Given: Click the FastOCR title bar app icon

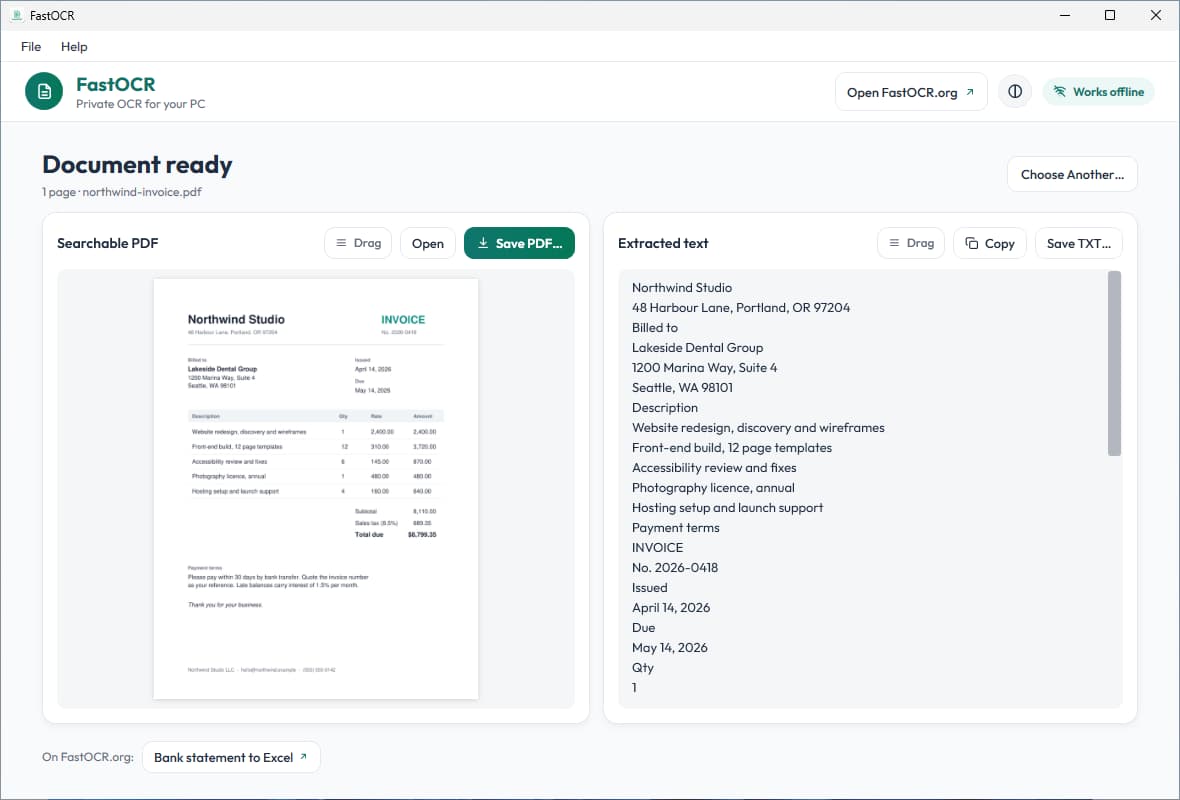Looking at the screenshot, I should [x=17, y=15].
